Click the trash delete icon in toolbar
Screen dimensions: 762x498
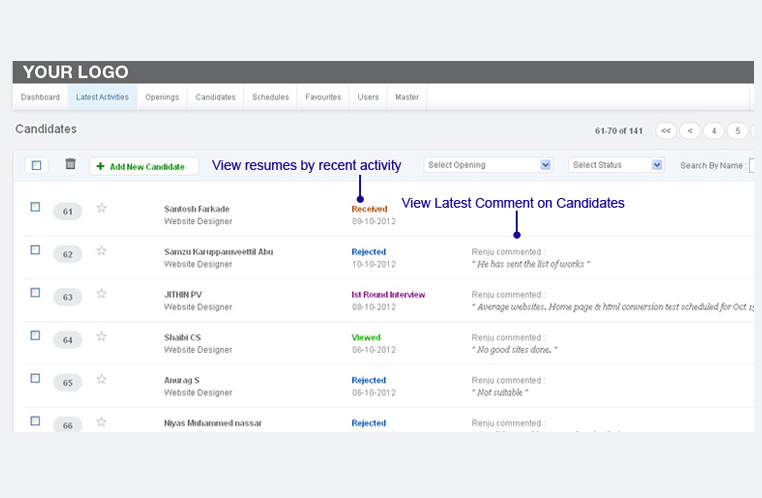coord(70,165)
